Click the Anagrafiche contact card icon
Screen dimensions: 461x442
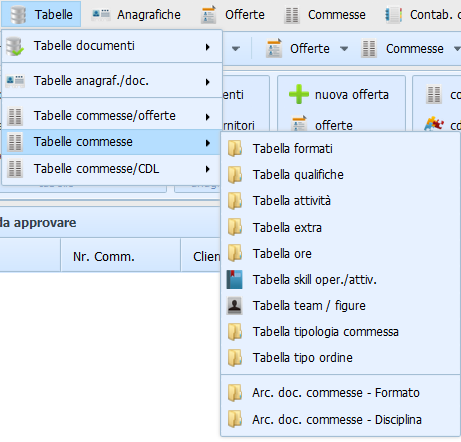point(101,15)
